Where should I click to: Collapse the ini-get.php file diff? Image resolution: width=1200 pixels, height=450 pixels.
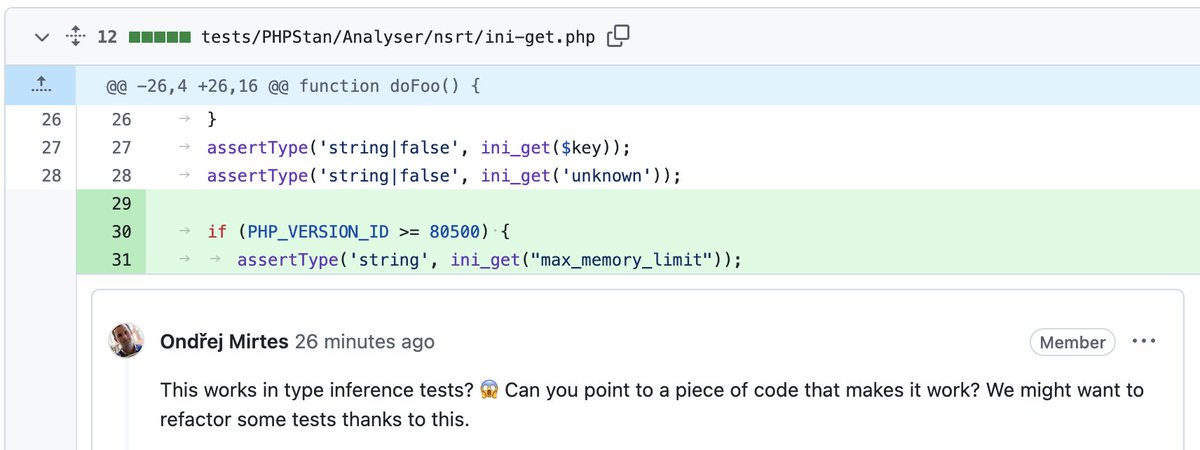[41, 37]
